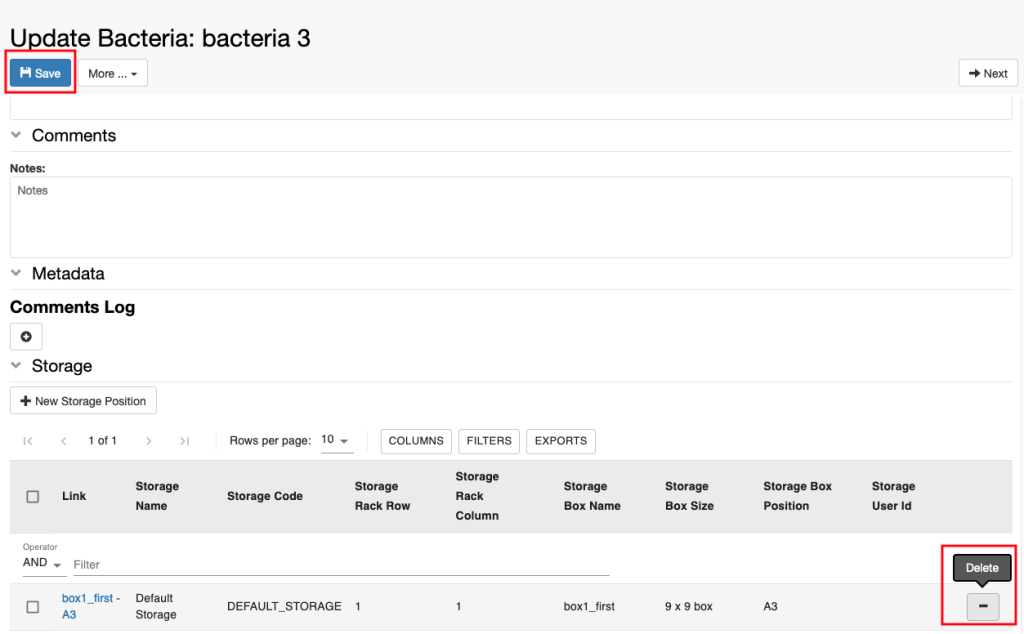Go to next page arrow

149,441
